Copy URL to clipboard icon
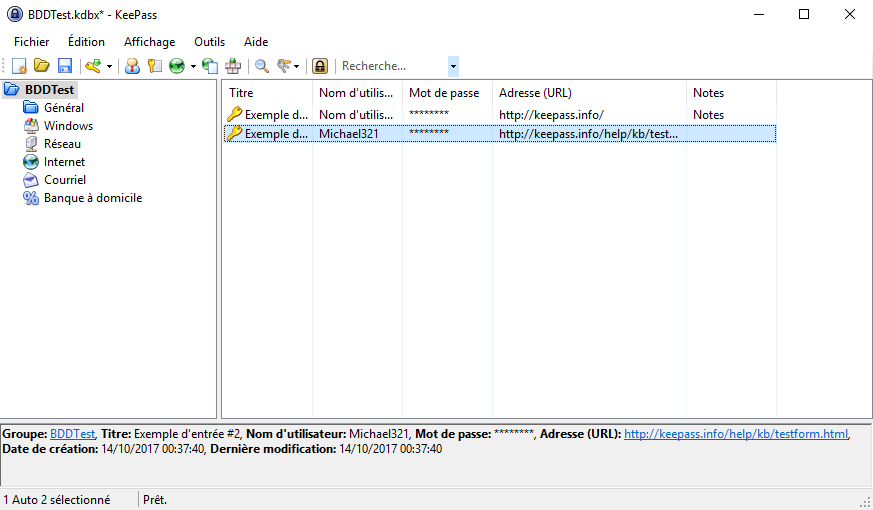The image size is (873, 510). [x=210, y=66]
